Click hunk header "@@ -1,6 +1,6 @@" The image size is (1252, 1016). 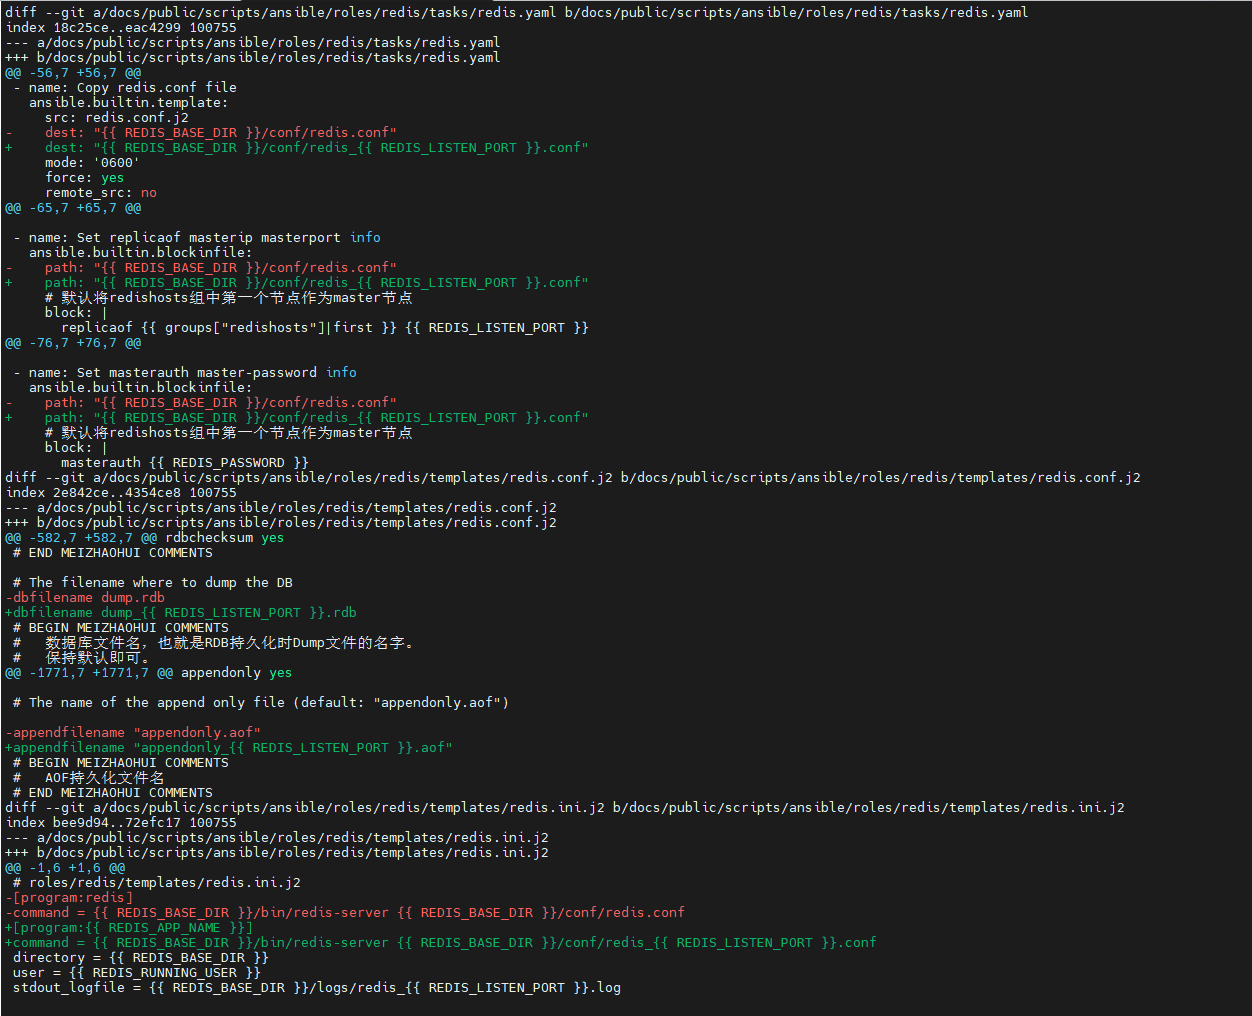point(65,867)
